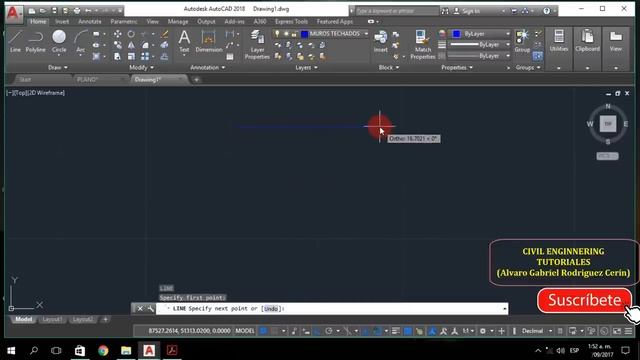640x360 pixels.
Task: Expand the Modify panel
Action: click(142, 68)
